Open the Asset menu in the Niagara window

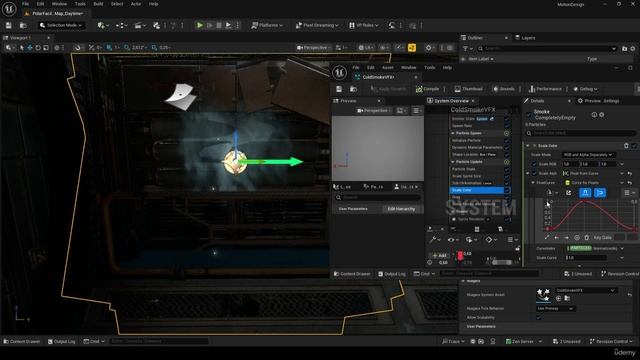coord(388,67)
